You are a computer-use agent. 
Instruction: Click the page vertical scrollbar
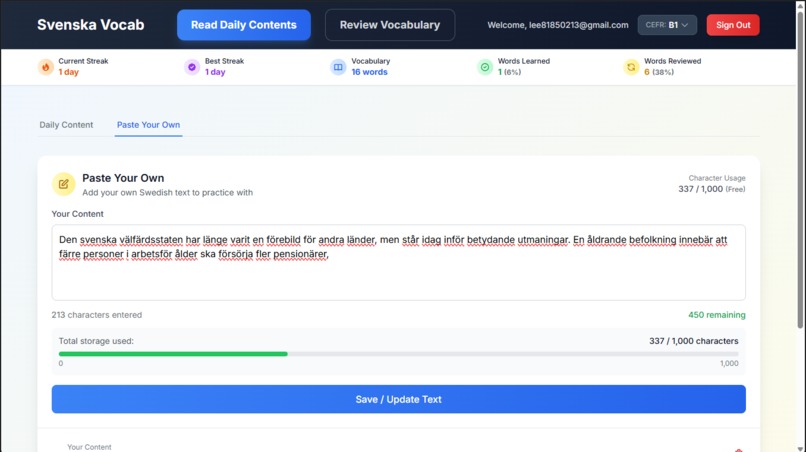point(800,170)
